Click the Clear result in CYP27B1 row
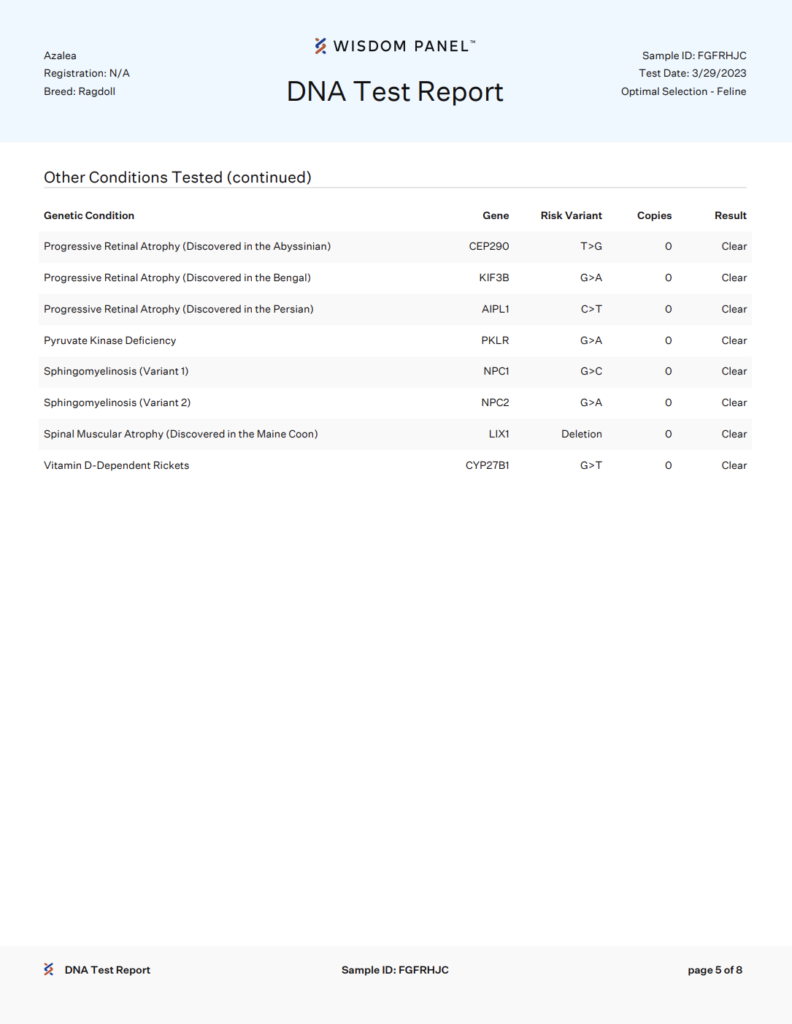792x1024 pixels. click(x=734, y=465)
